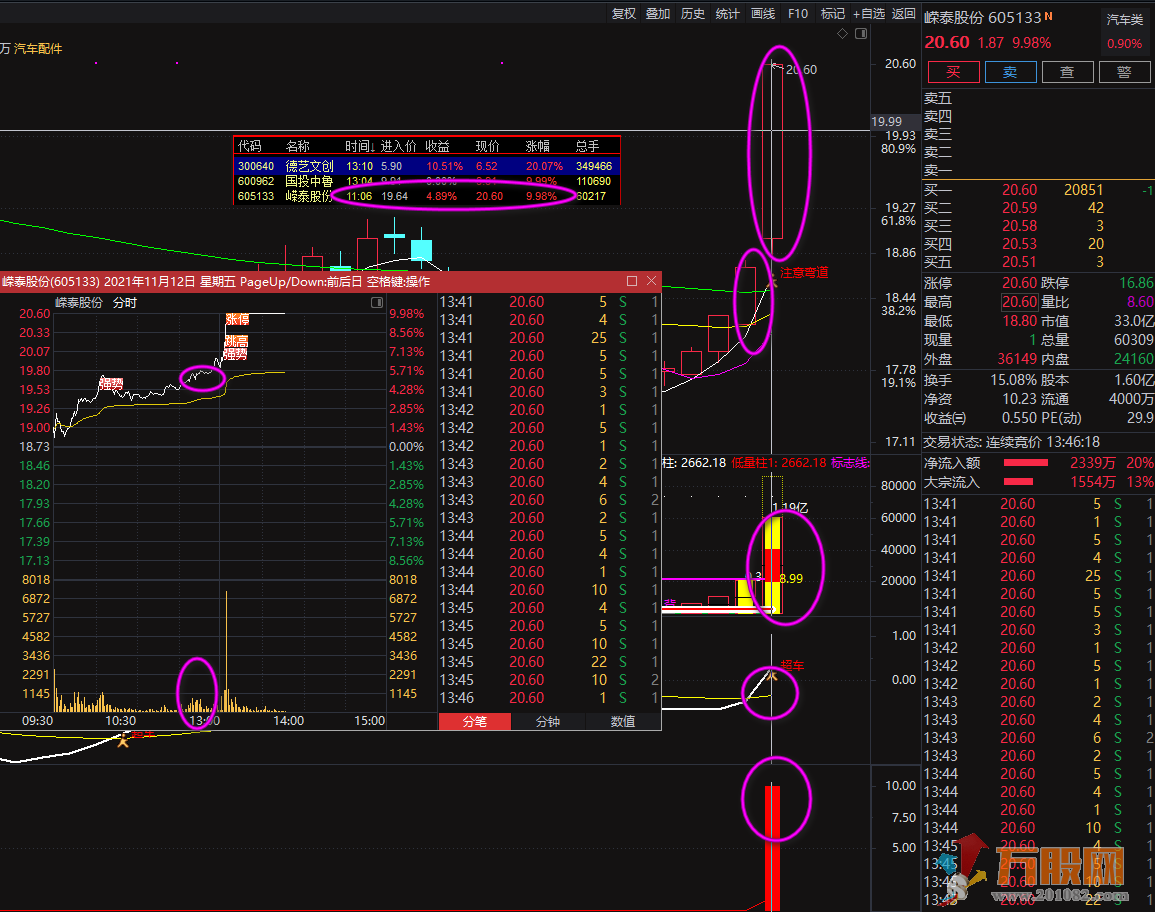Viewport: 1155px width, 912px height.
Task: Click the yellow star signal marker on indicator line
Action: pyautogui.click(x=124, y=740)
